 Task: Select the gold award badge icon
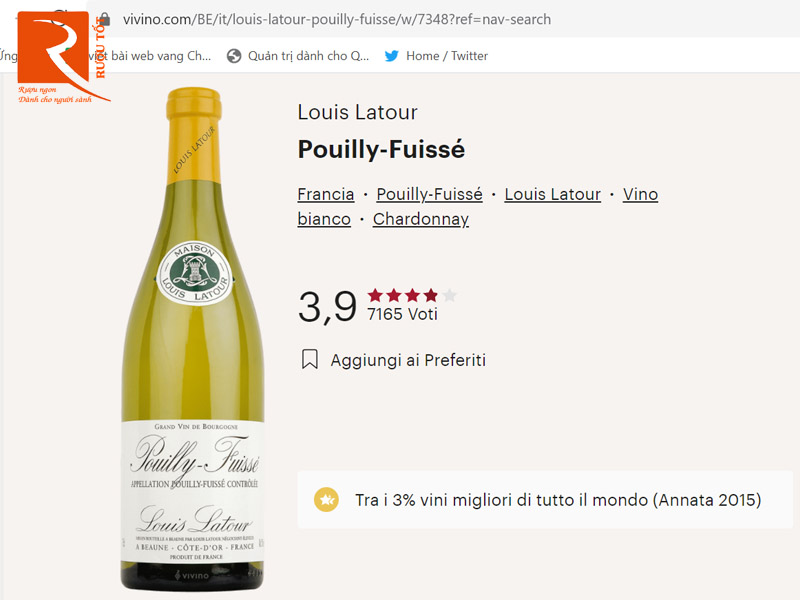(x=325, y=497)
